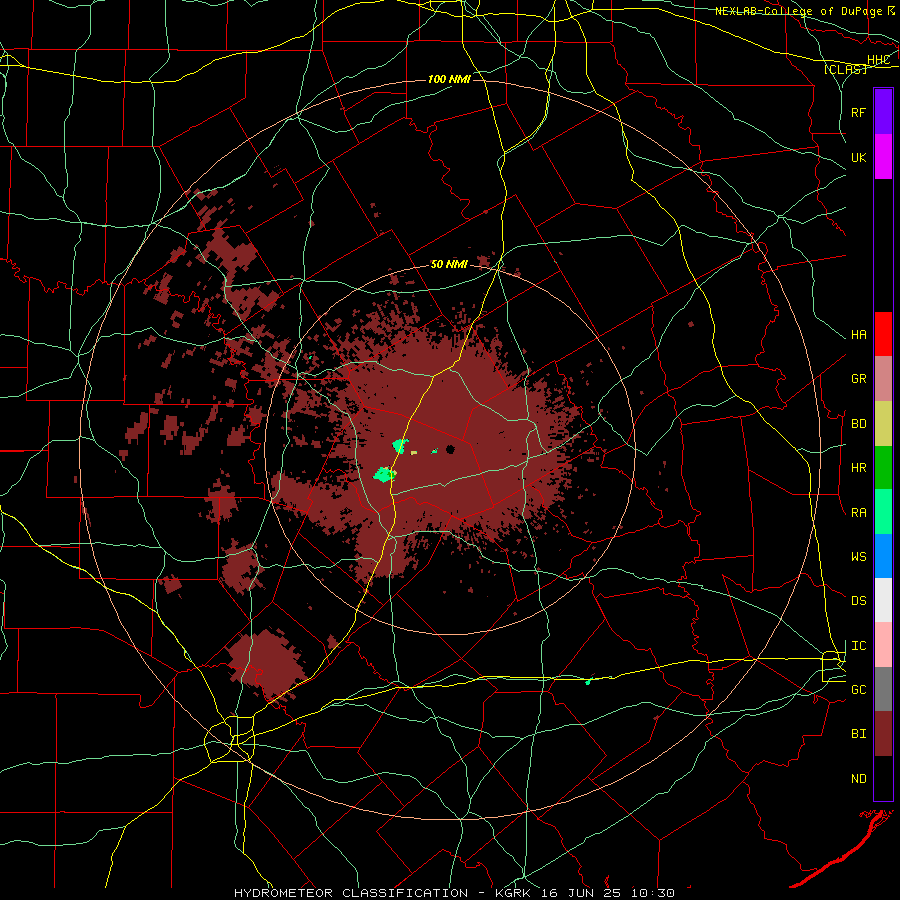Image resolution: width=900 pixels, height=900 pixels.
Task: Click the light green RA rain swatch
Action: click(x=883, y=512)
